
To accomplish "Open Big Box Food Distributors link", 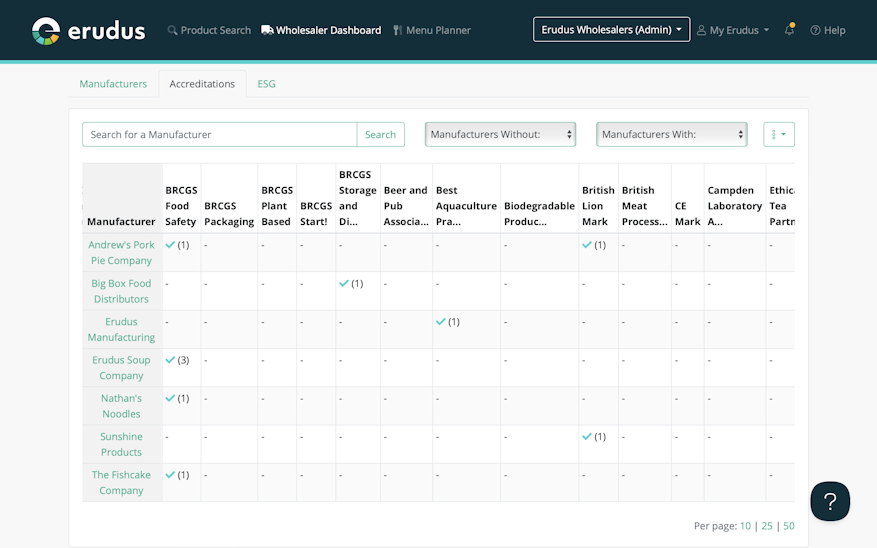I will 121,291.
